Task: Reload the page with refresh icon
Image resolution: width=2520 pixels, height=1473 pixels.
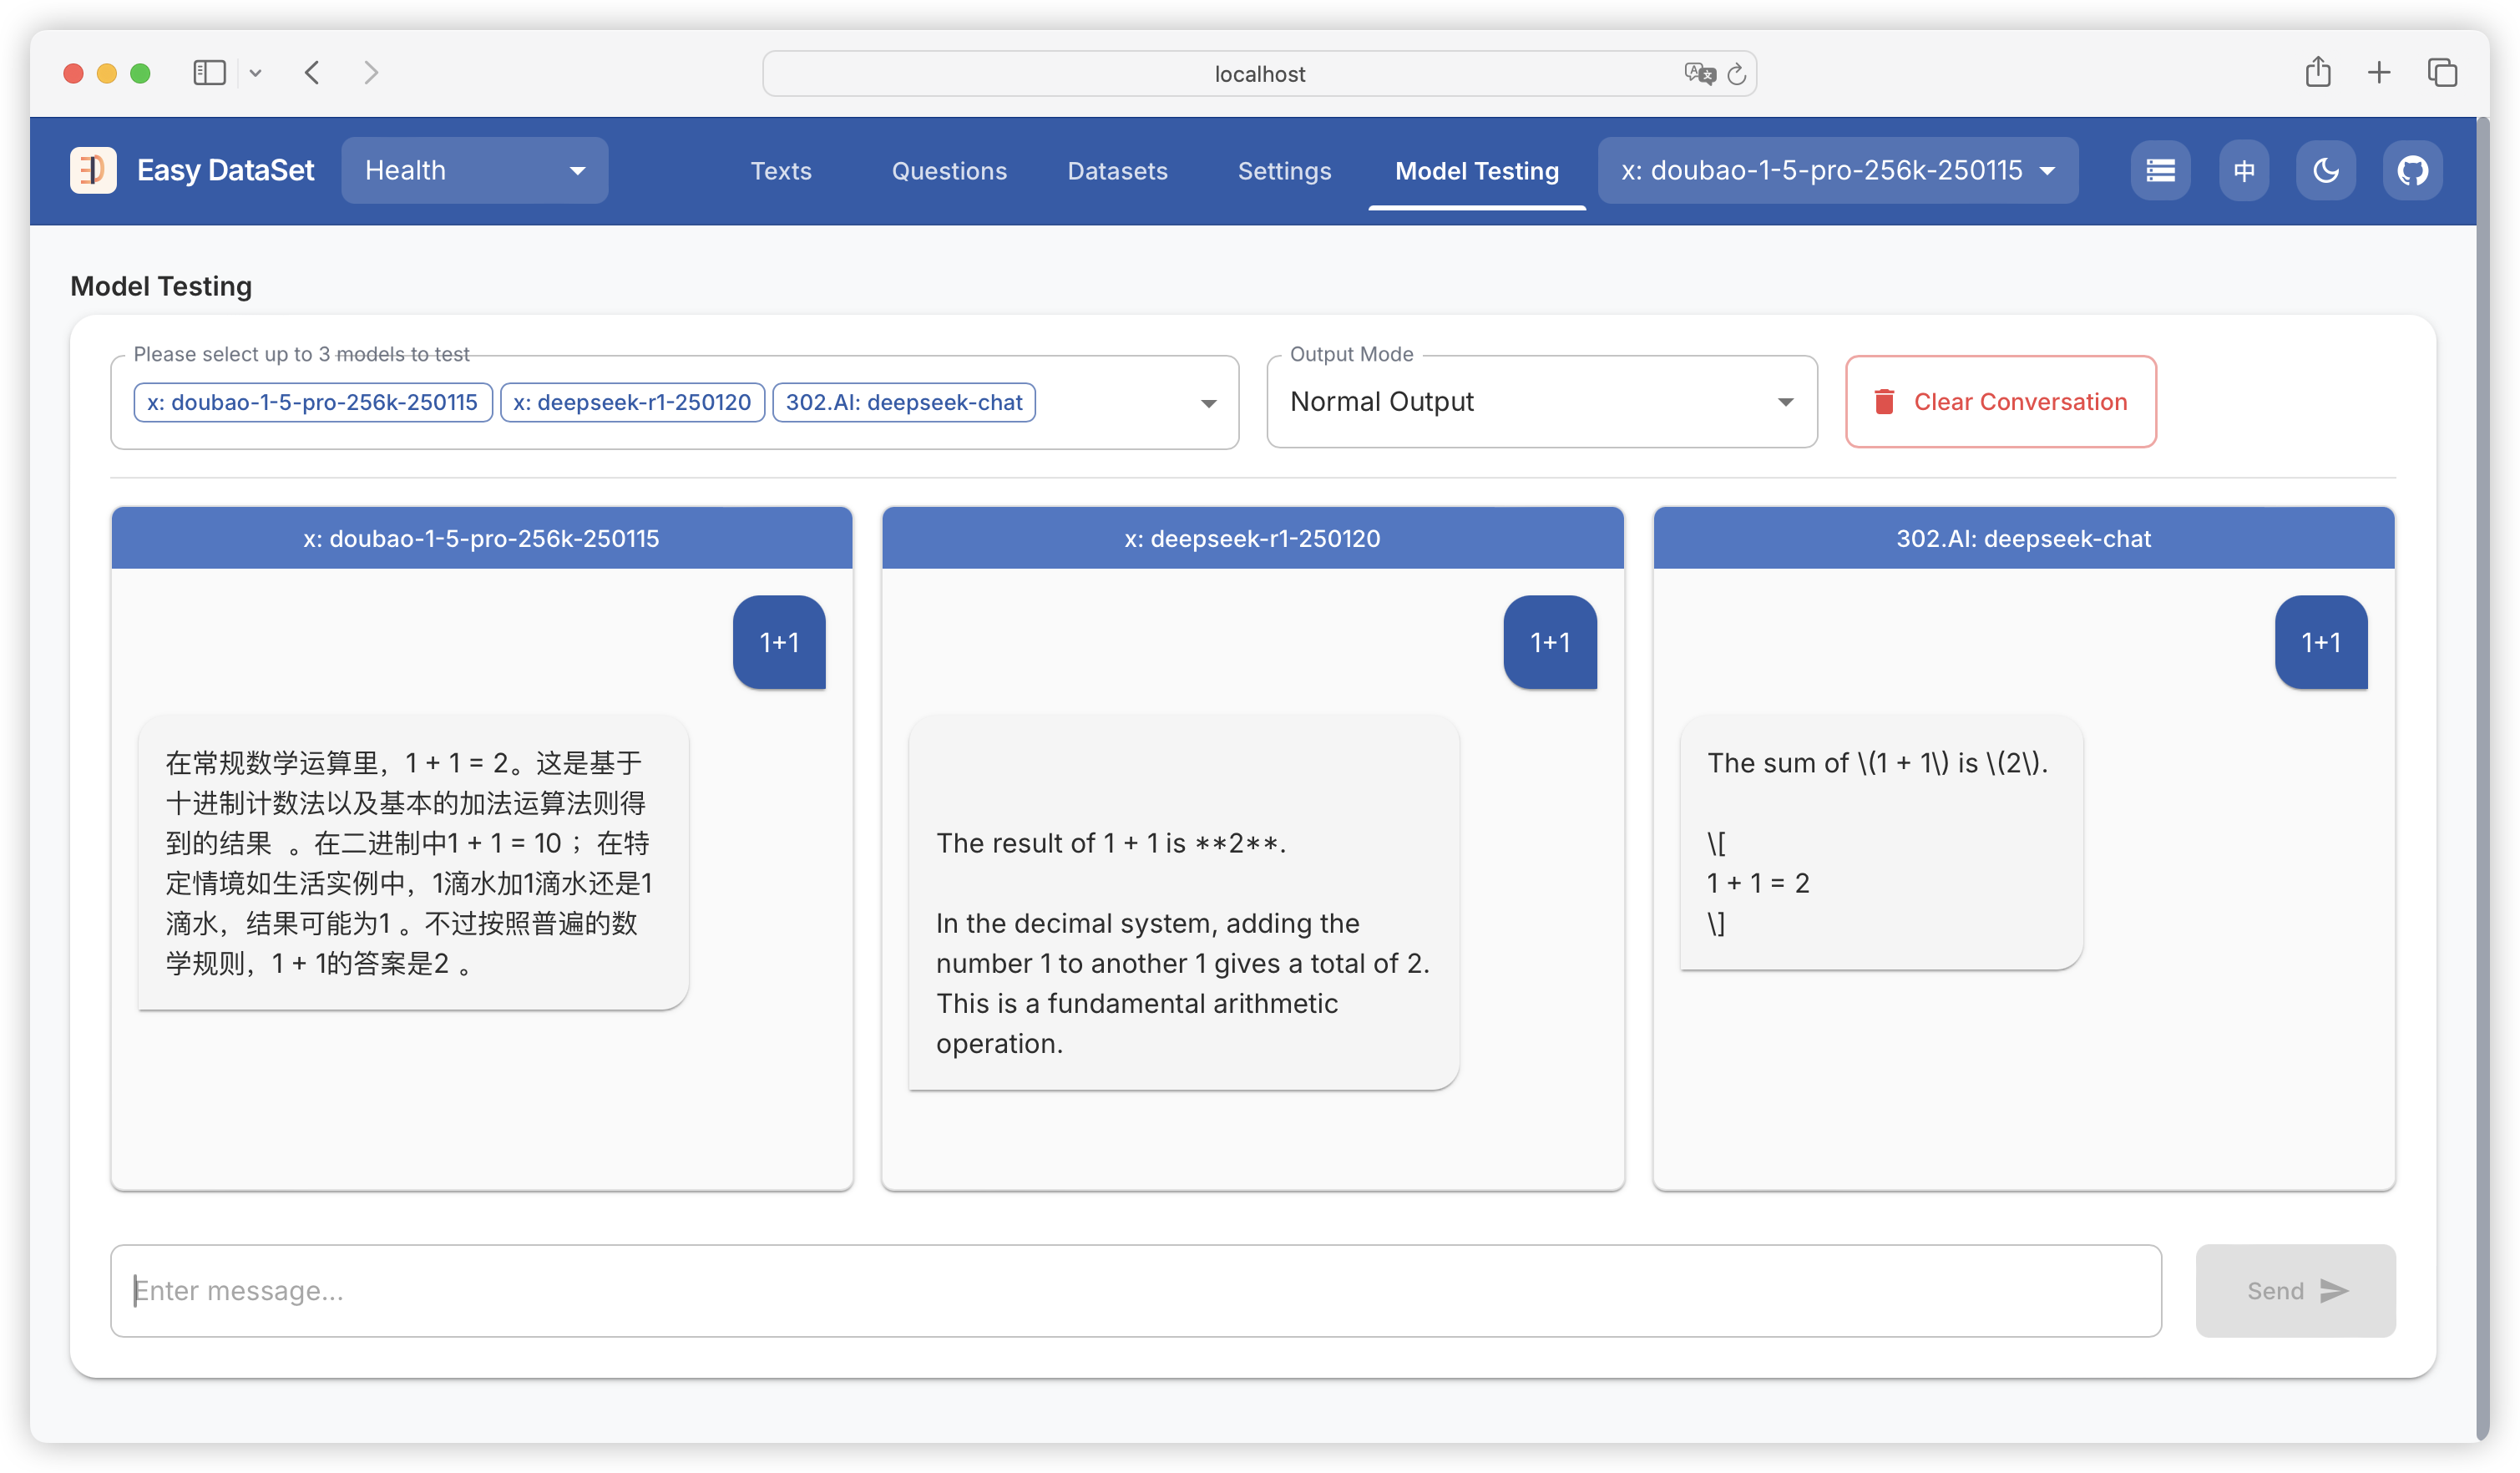Action: click(x=1737, y=74)
